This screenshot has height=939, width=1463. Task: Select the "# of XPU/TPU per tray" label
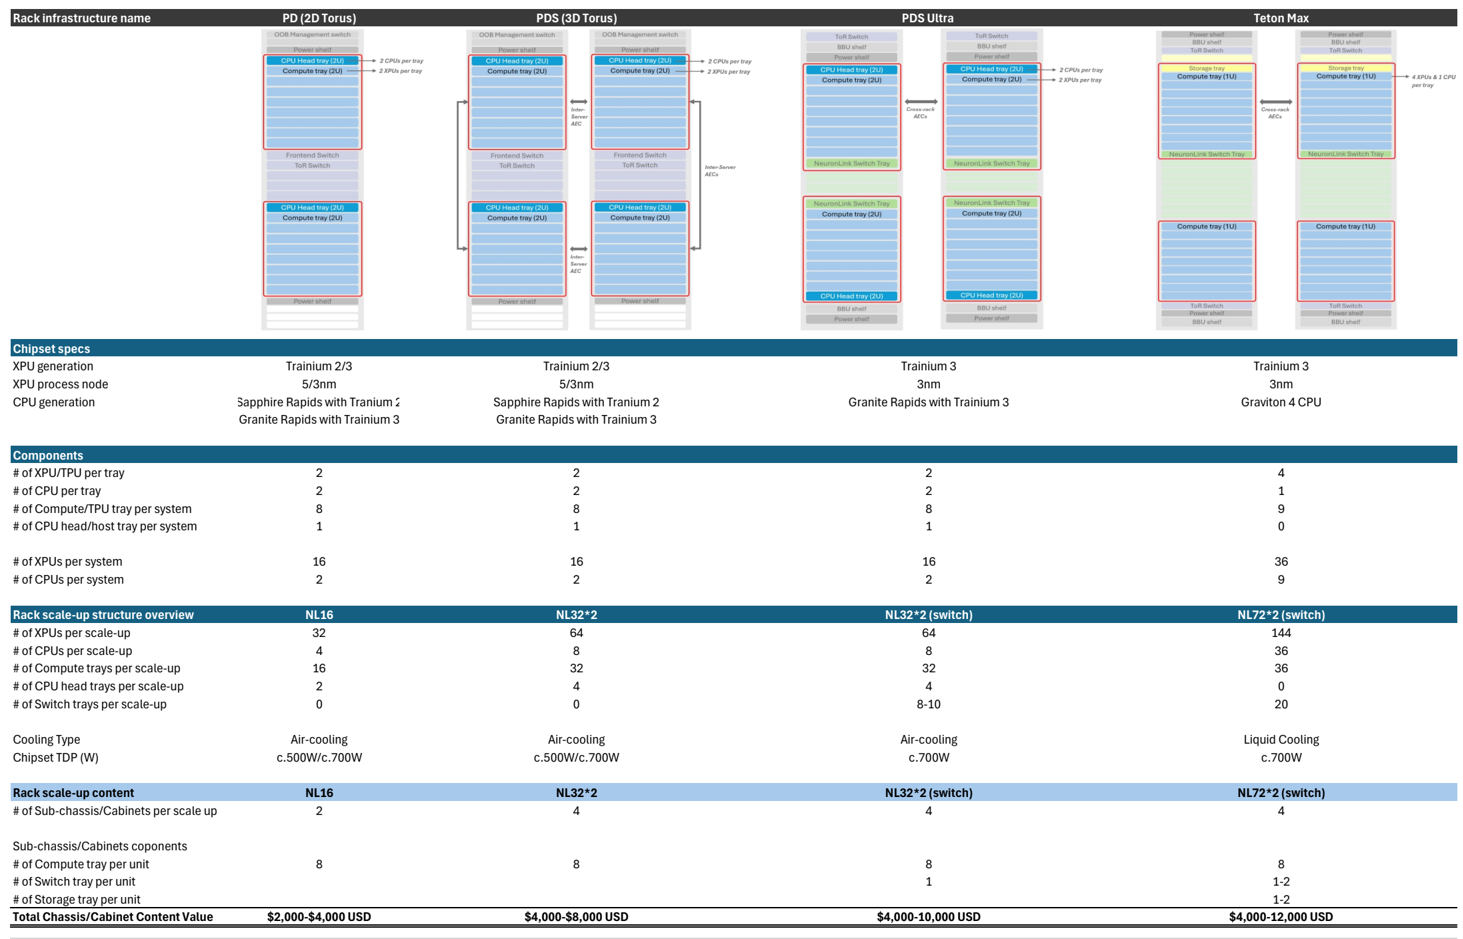(68, 473)
